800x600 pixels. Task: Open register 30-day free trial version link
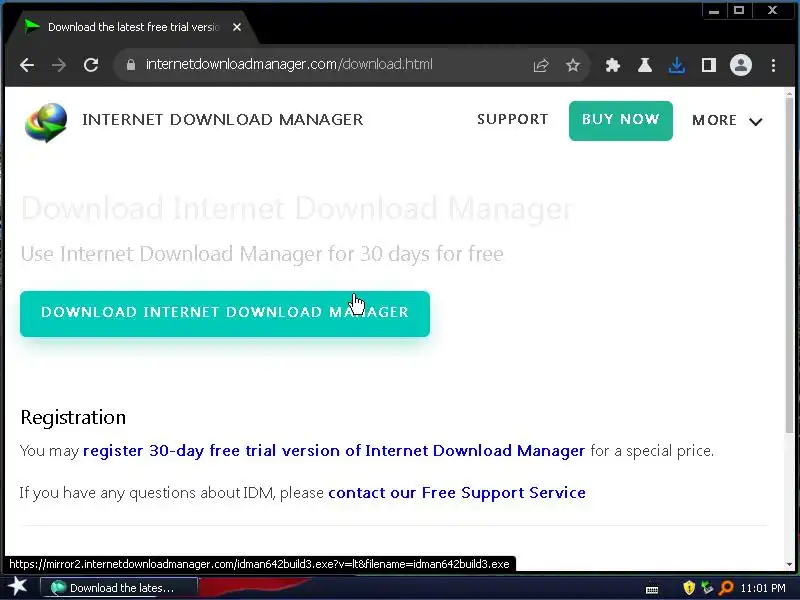334,451
